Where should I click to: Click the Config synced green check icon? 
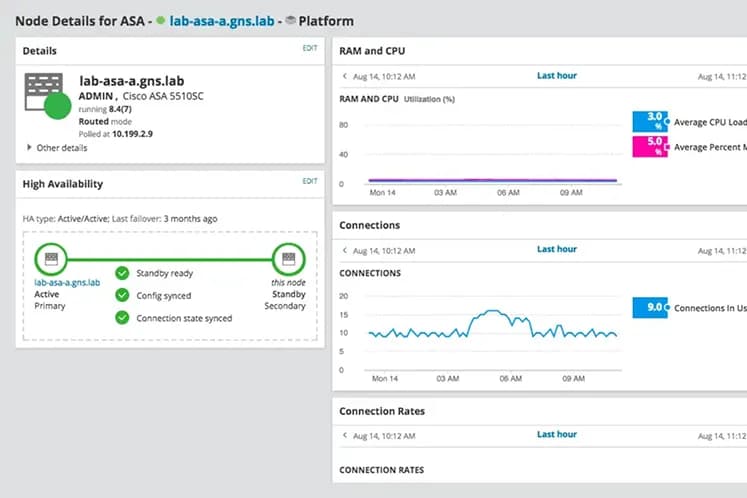[122, 295]
